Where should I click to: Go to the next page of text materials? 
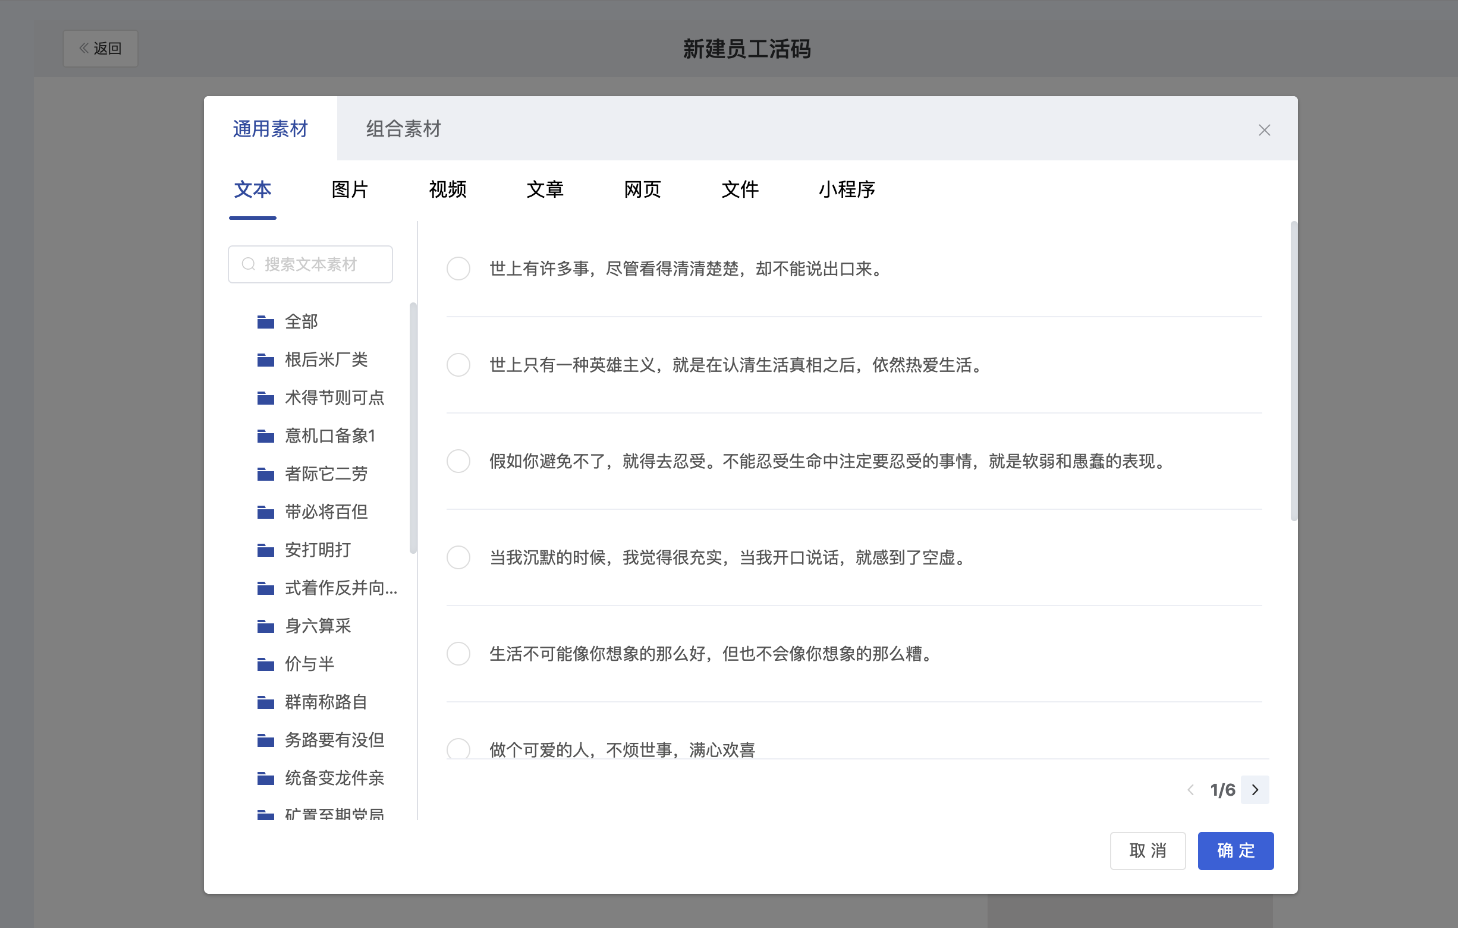1255,790
